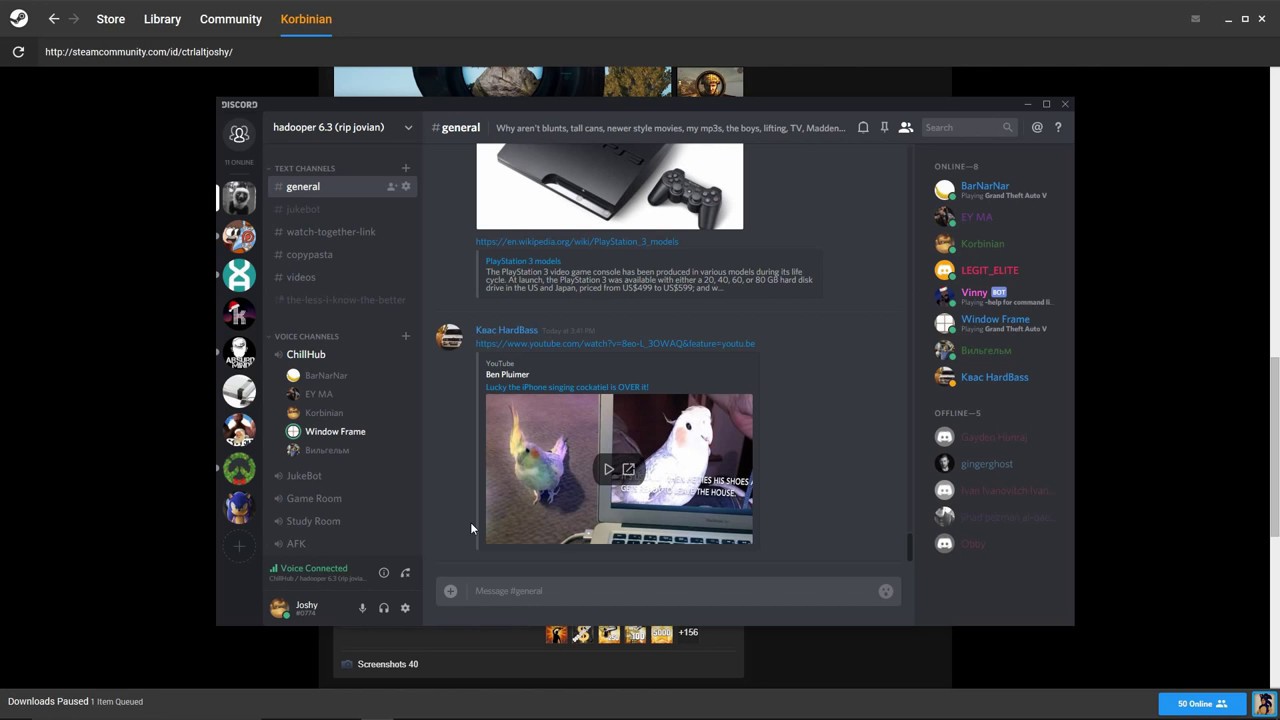This screenshot has width=1280, height=720.
Task: Attach a file to message
Action: [x=451, y=591]
